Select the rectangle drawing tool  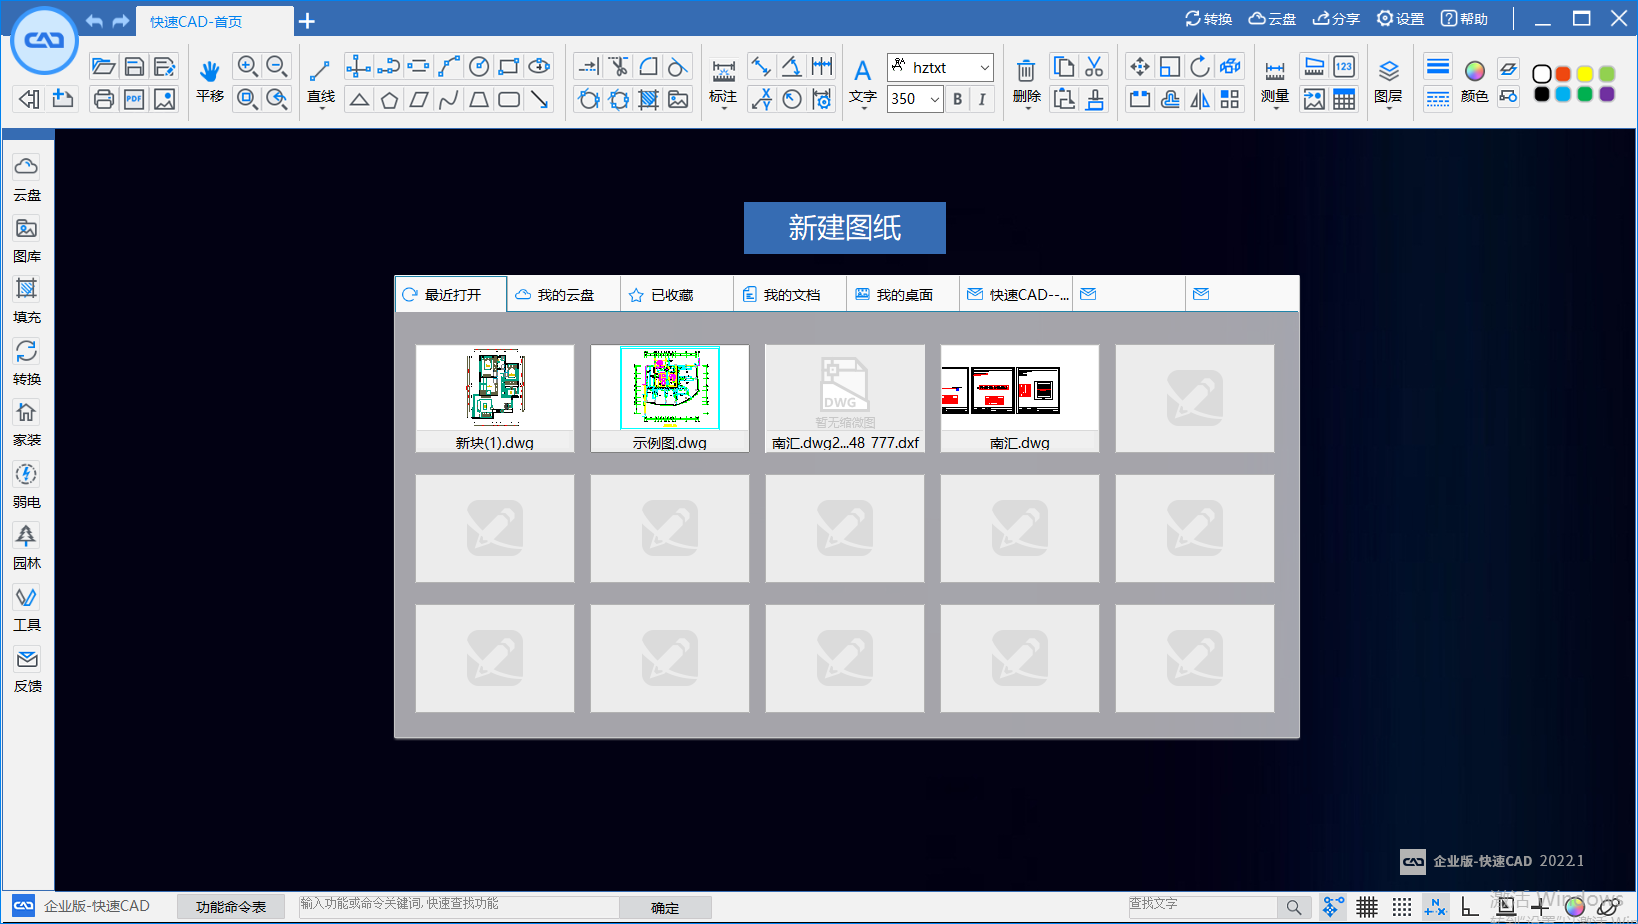pyautogui.click(x=509, y=66)
